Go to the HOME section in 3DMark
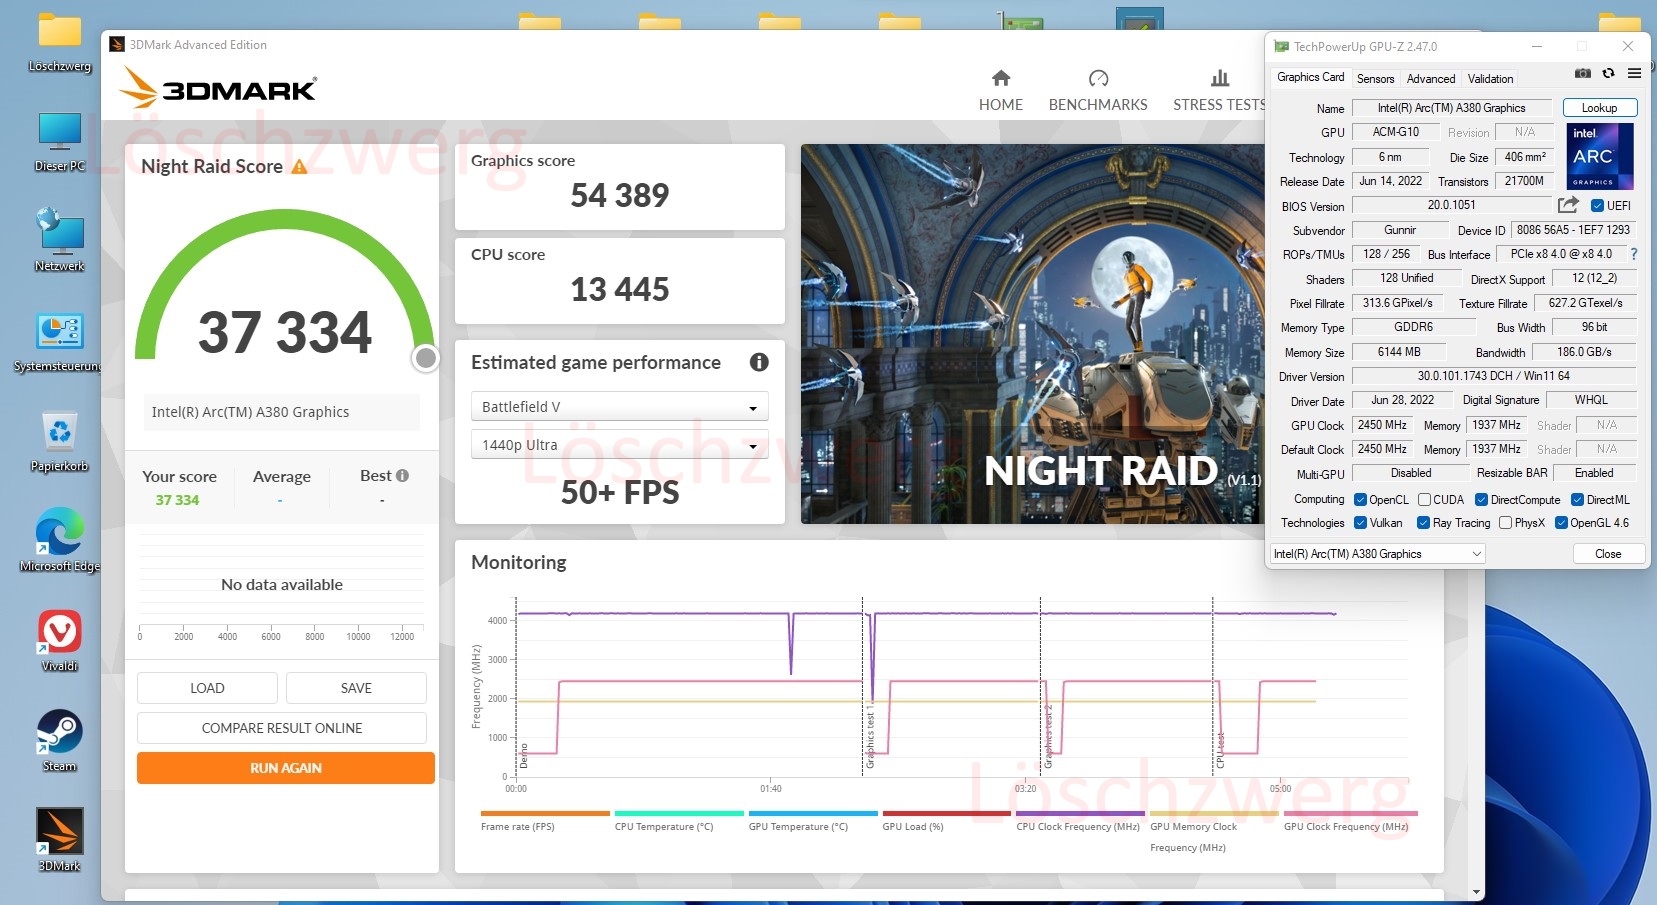This screenshot has height=905, width=1657. click(x=1001, y=91)
